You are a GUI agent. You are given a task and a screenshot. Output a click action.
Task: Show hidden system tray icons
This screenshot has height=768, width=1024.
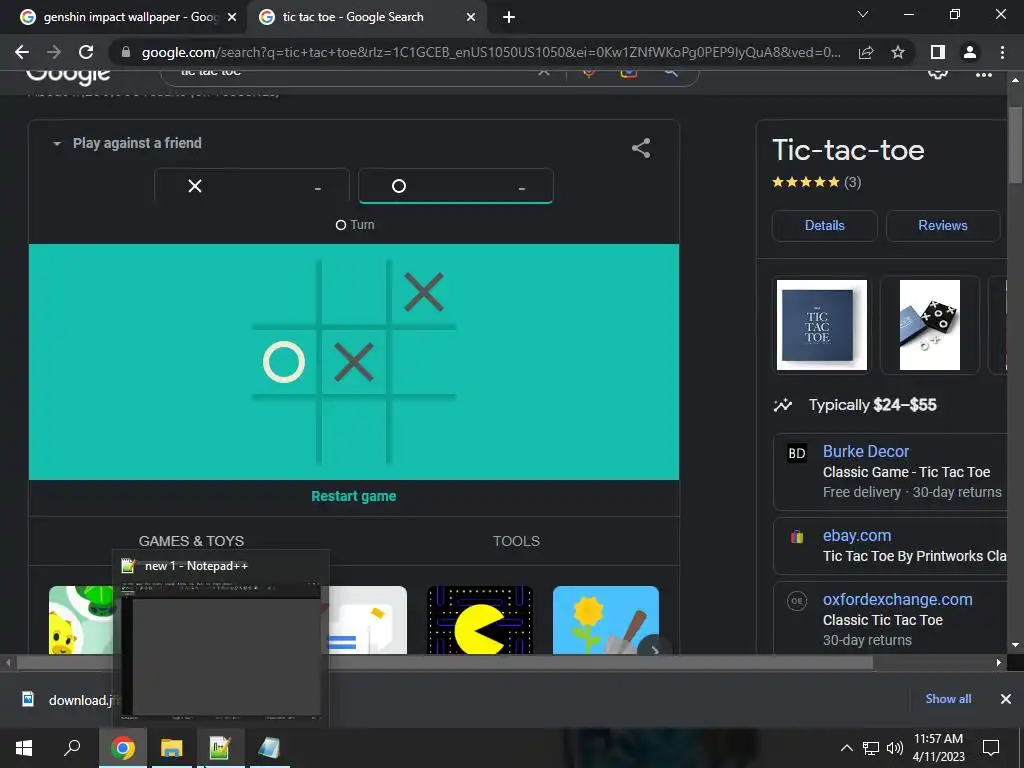coord(846,748)
